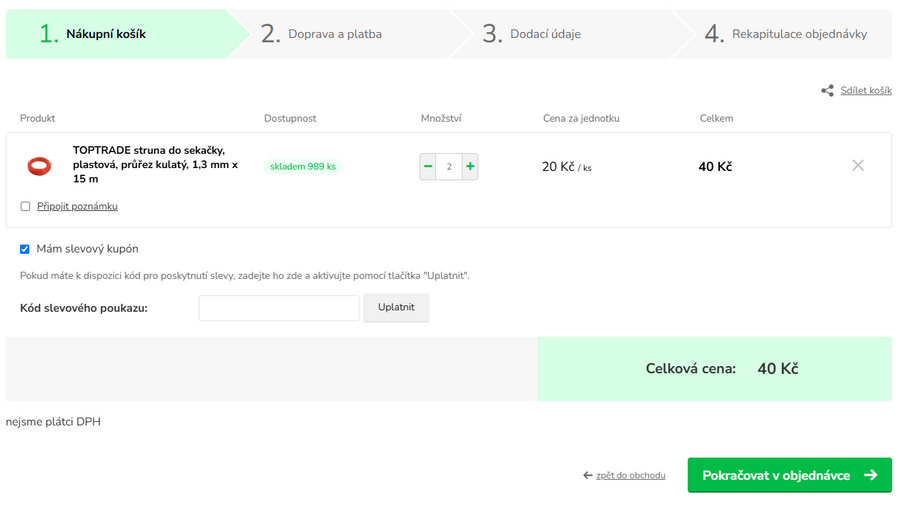Click the quantity number field
This screenshot has height=507, width=900.
[449, 166]
